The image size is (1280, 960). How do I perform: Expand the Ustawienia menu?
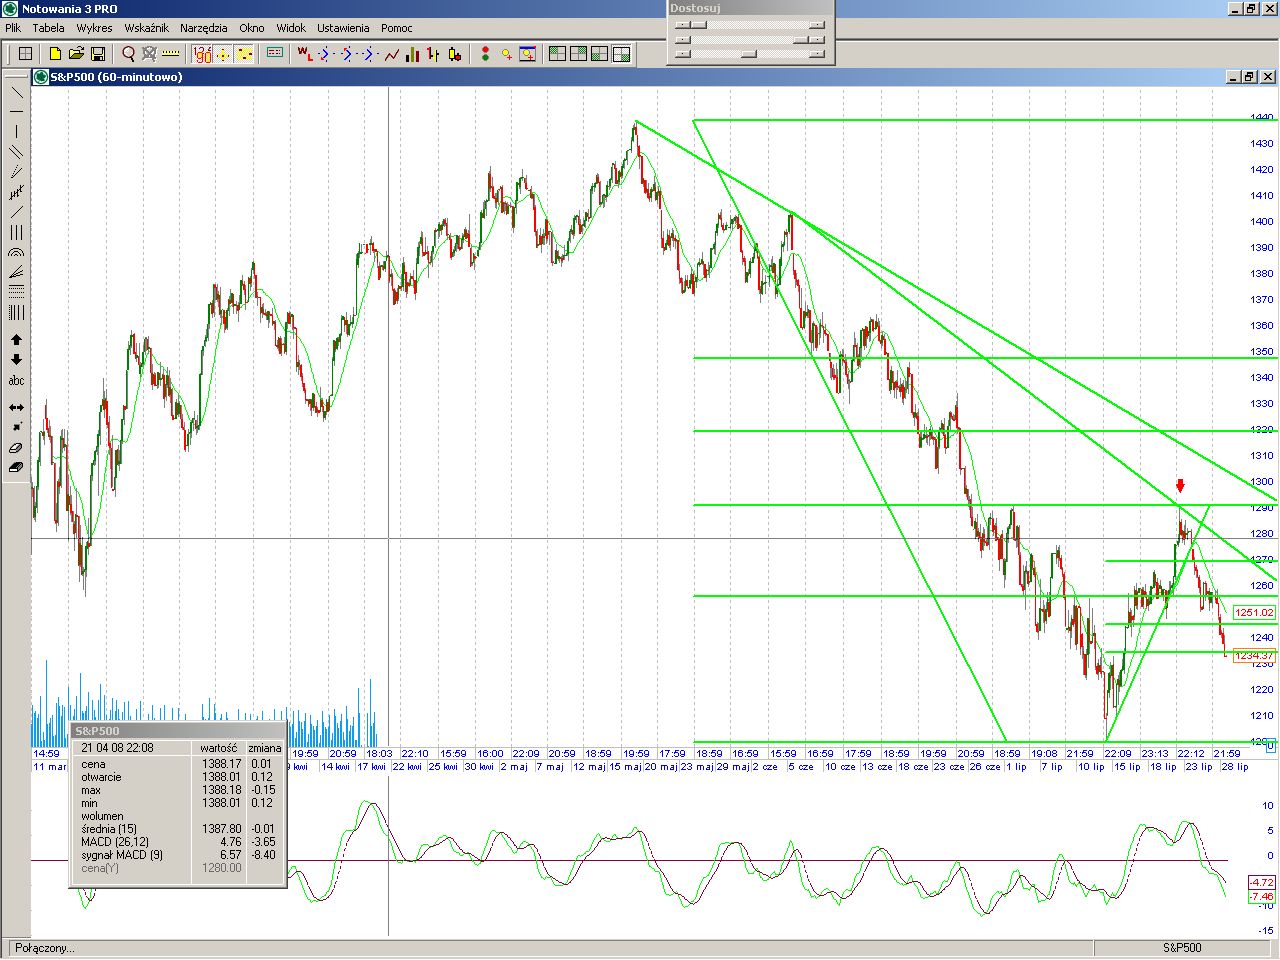[343, 28]
